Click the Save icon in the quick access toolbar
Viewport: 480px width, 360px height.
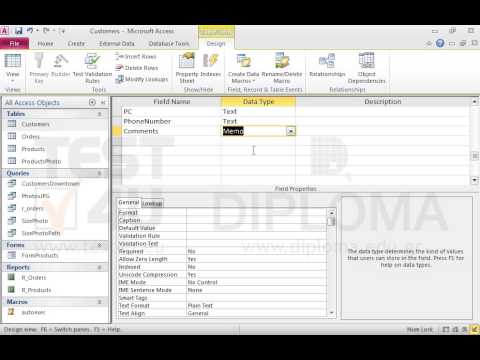(x=19, y=31)
